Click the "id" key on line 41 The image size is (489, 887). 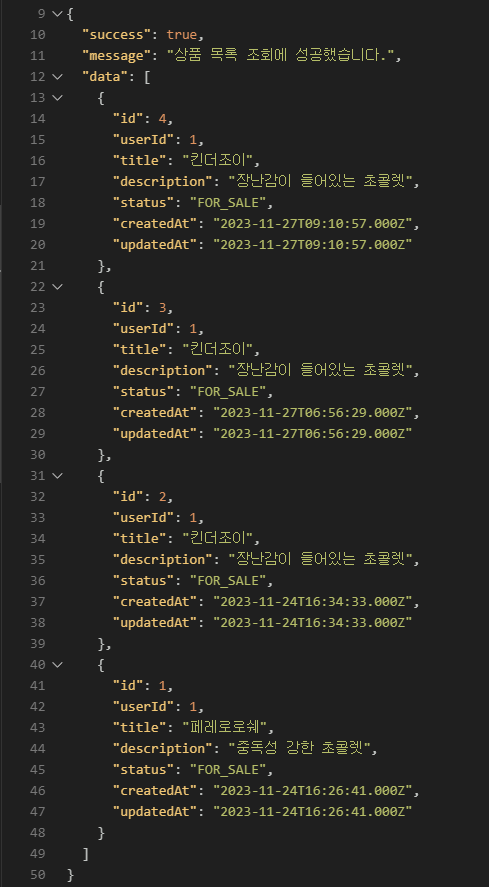pyautogui.click(x=128, y=686)
